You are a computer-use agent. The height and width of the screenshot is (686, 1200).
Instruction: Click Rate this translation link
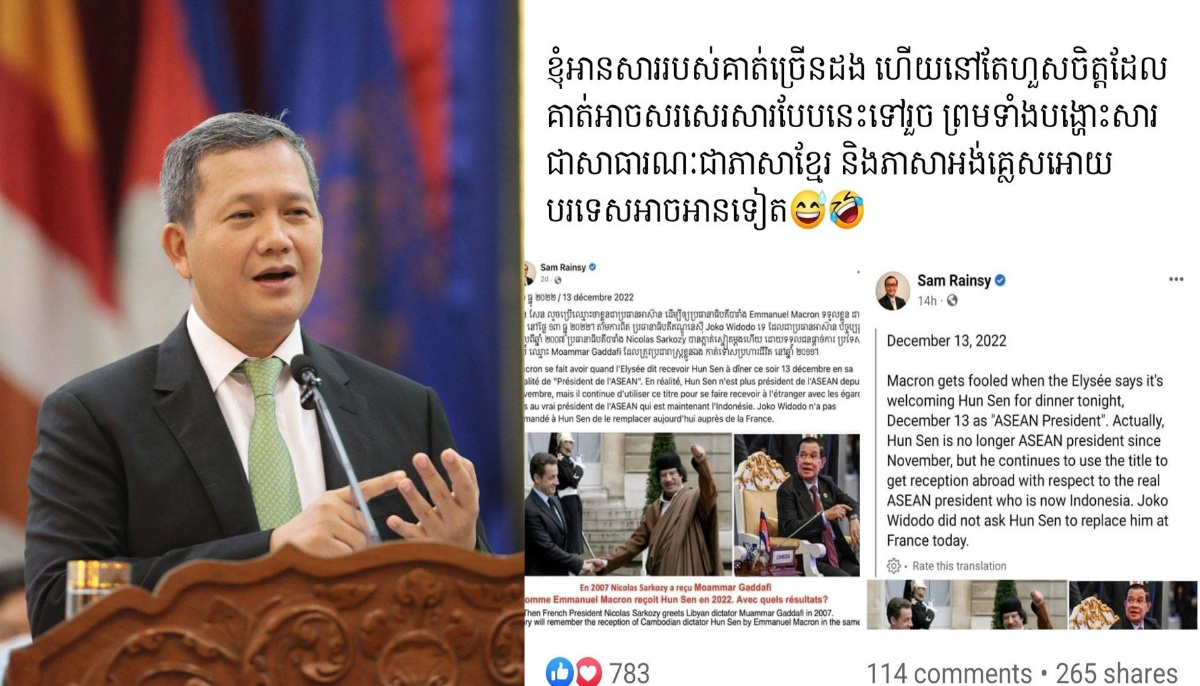click(x=958, y=566)
